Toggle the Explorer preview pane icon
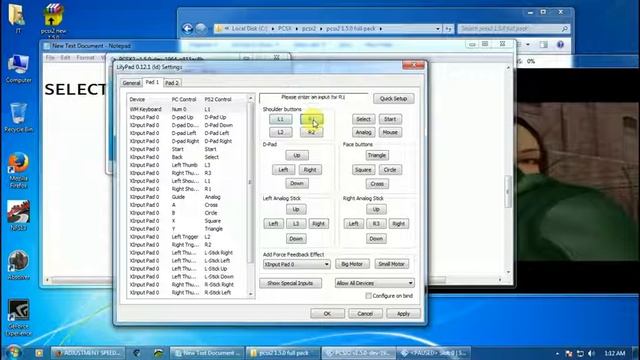The image size is (640, 360). pyautogui.click(x=544, y=44)
